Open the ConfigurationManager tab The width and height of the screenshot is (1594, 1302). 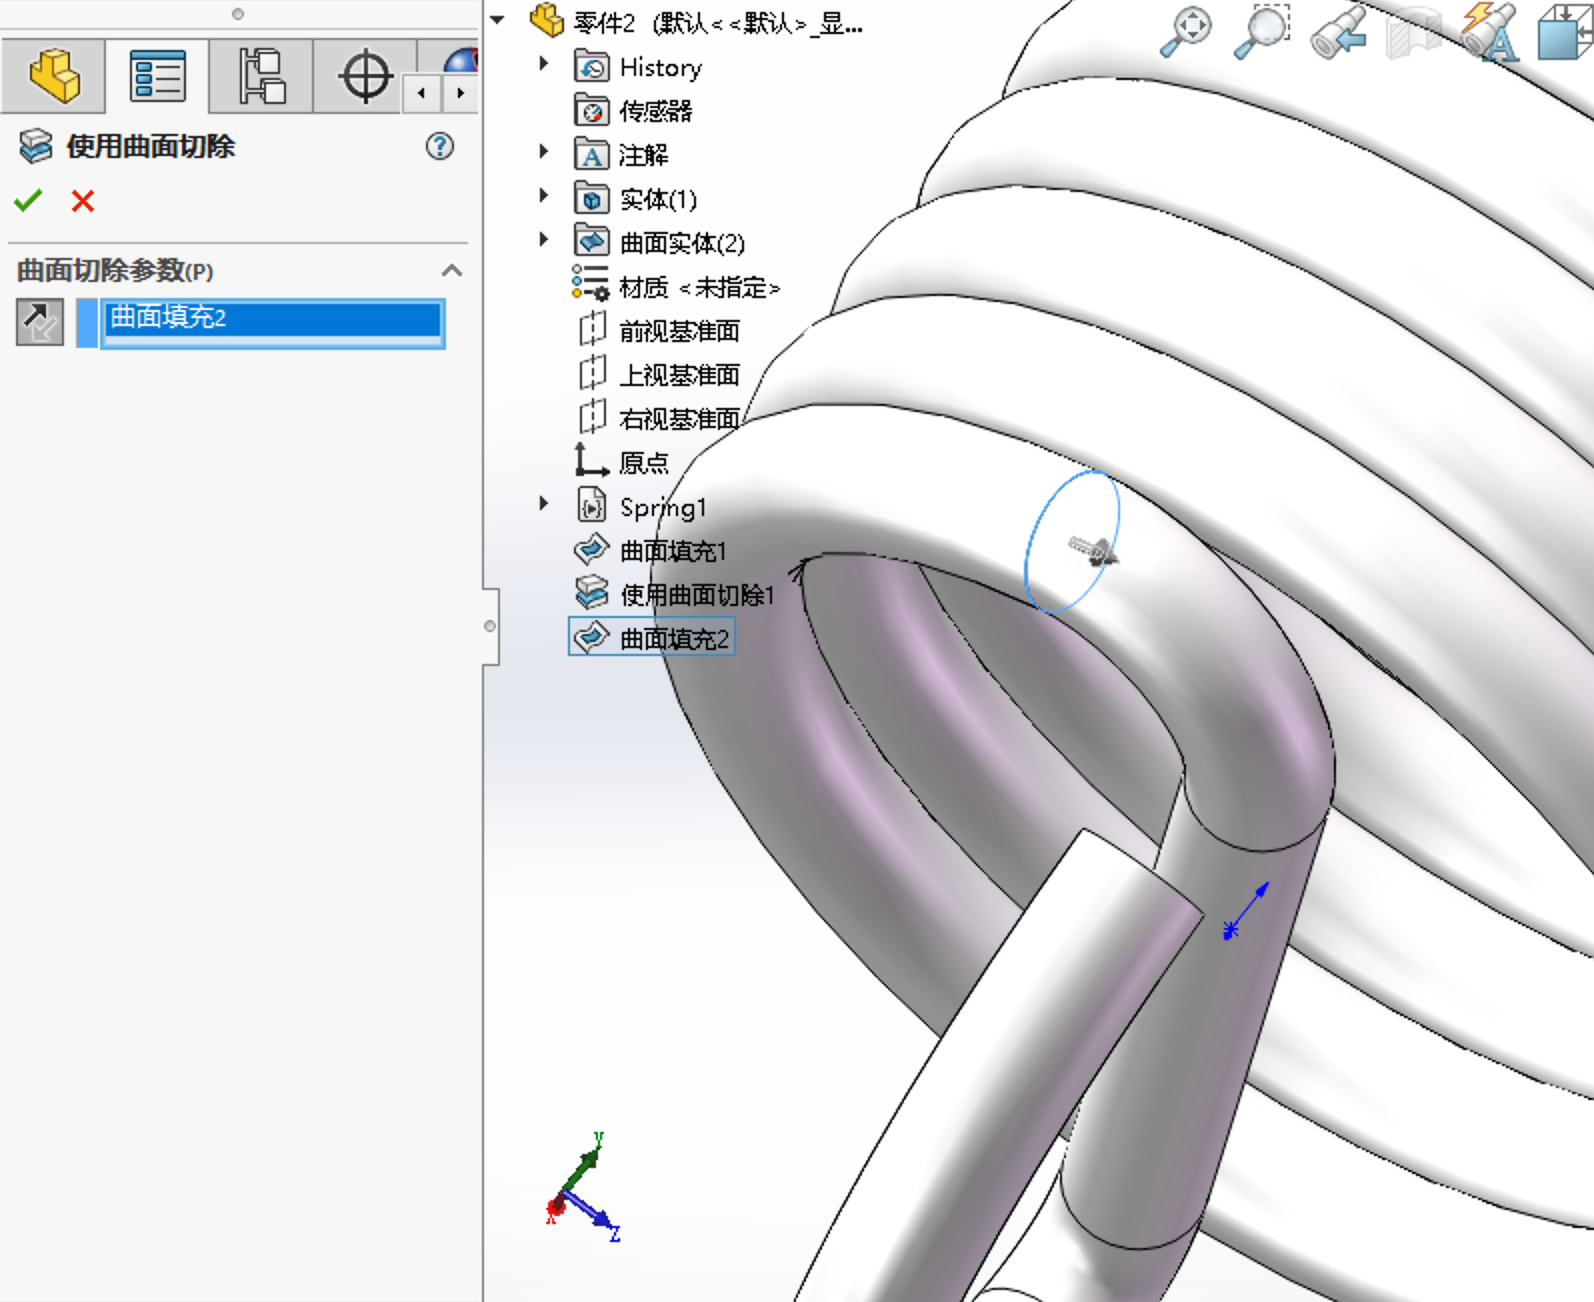tap(262, 76)
